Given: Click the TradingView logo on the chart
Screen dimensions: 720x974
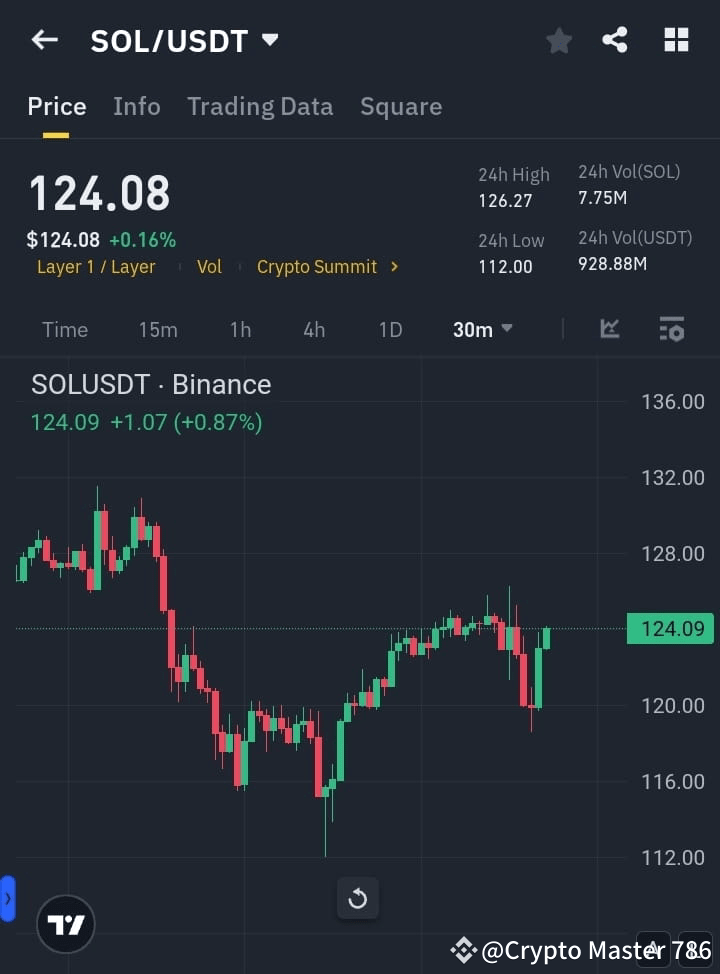Looking at the screenshot, I should pos(66,924).
